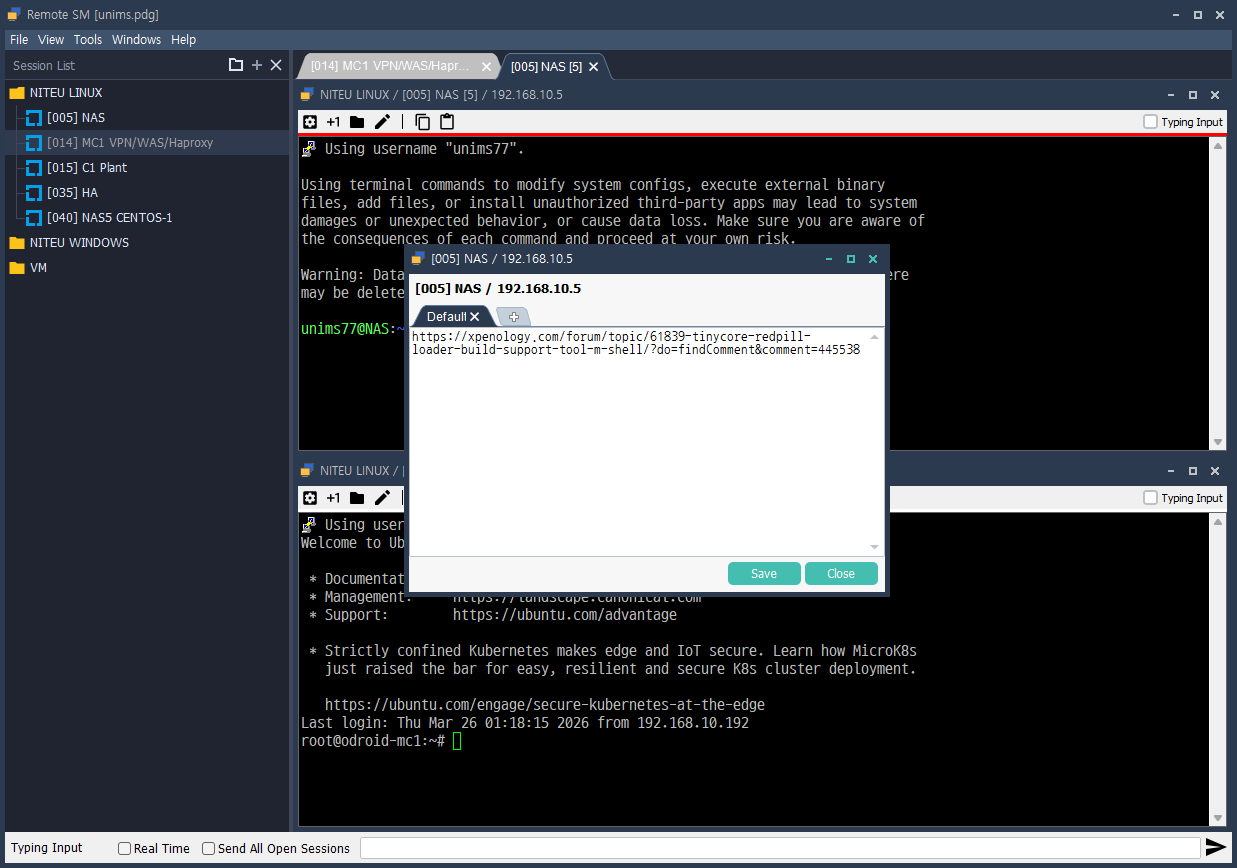Click the new folder icon in Session List header
Viewport: 1237px width, 868px height.
[x=236, y=65]
